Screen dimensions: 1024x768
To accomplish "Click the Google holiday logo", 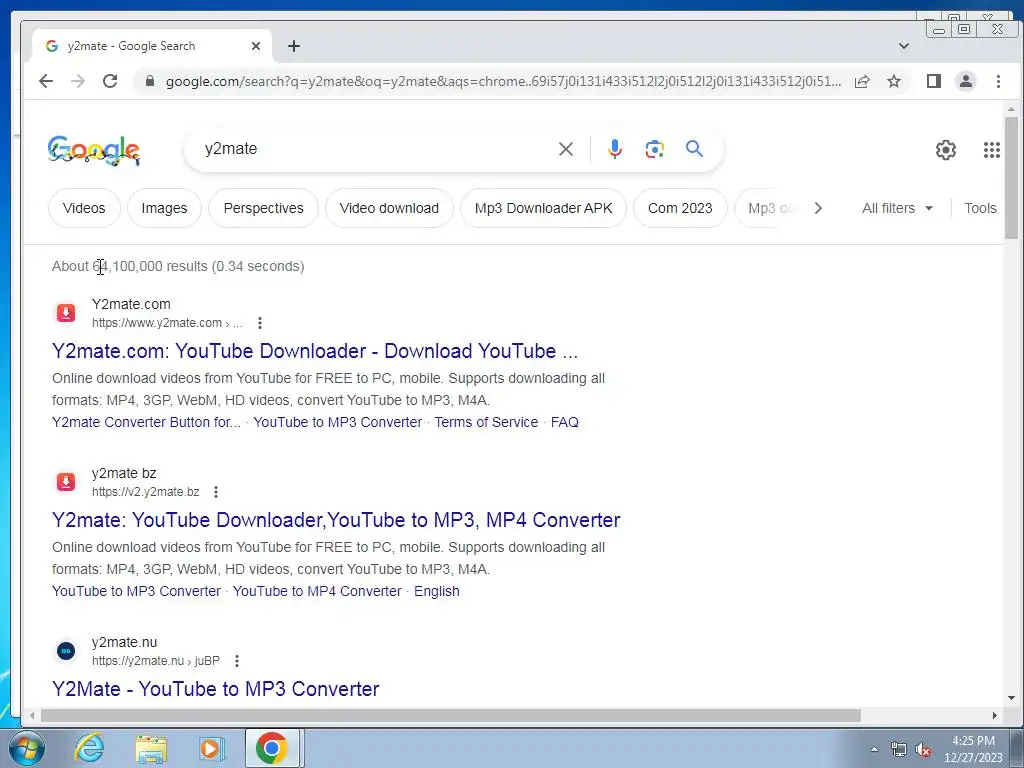I will pos(94,151).
